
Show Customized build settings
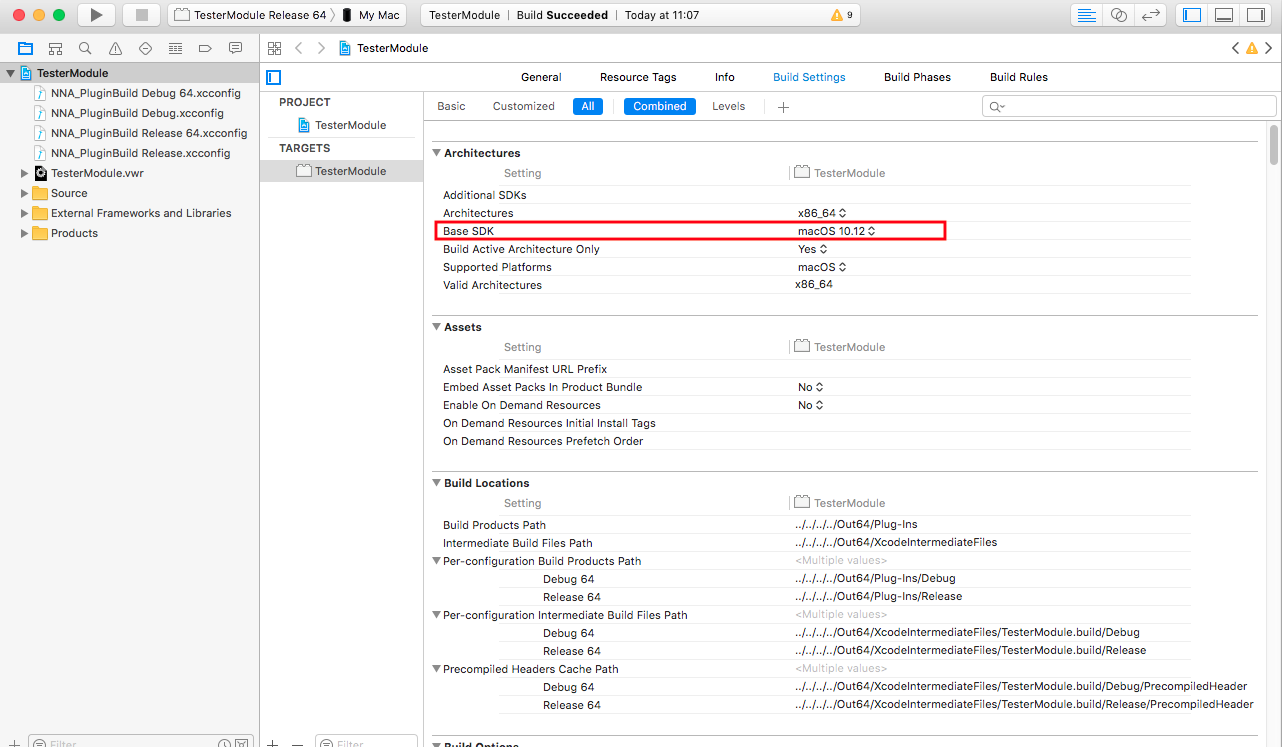click(524, 106)
